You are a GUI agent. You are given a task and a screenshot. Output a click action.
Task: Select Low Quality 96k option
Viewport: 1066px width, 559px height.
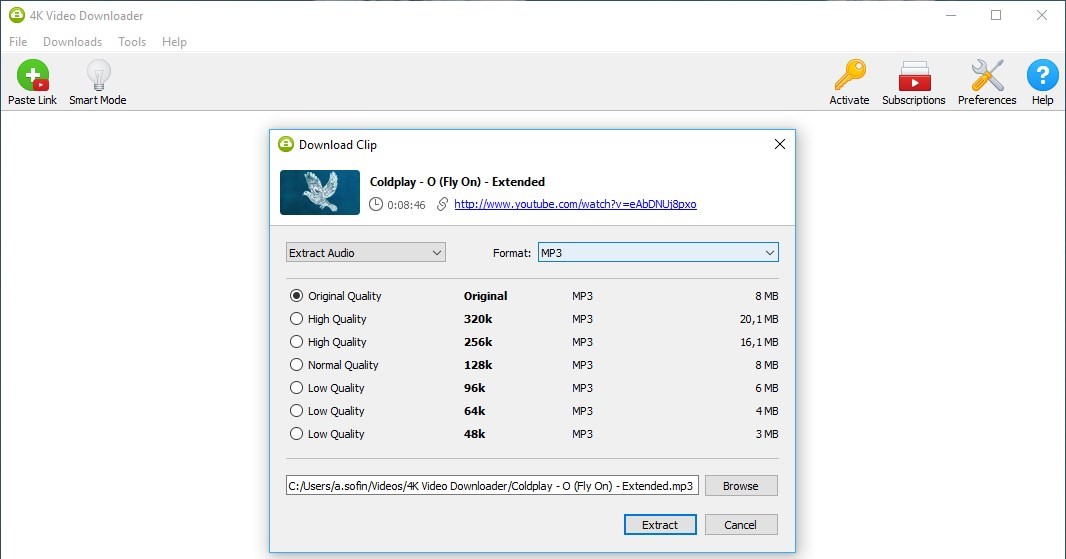tap(296, 388)
